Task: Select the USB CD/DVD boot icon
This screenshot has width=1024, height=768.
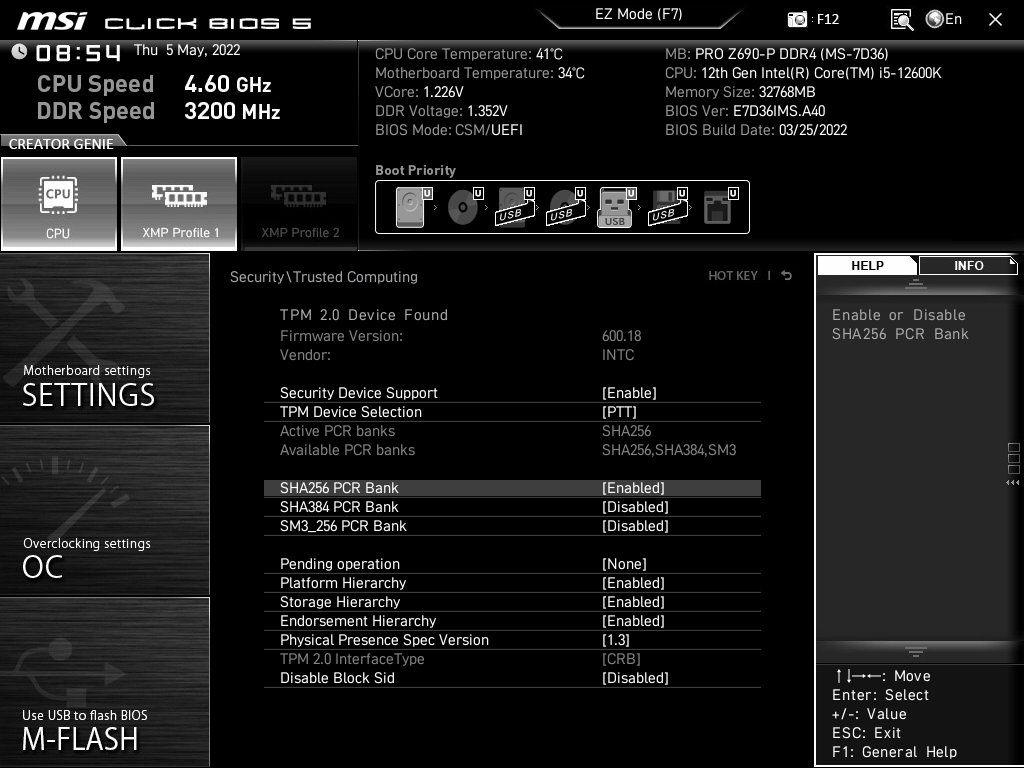Action: click(x=567, y=207)
